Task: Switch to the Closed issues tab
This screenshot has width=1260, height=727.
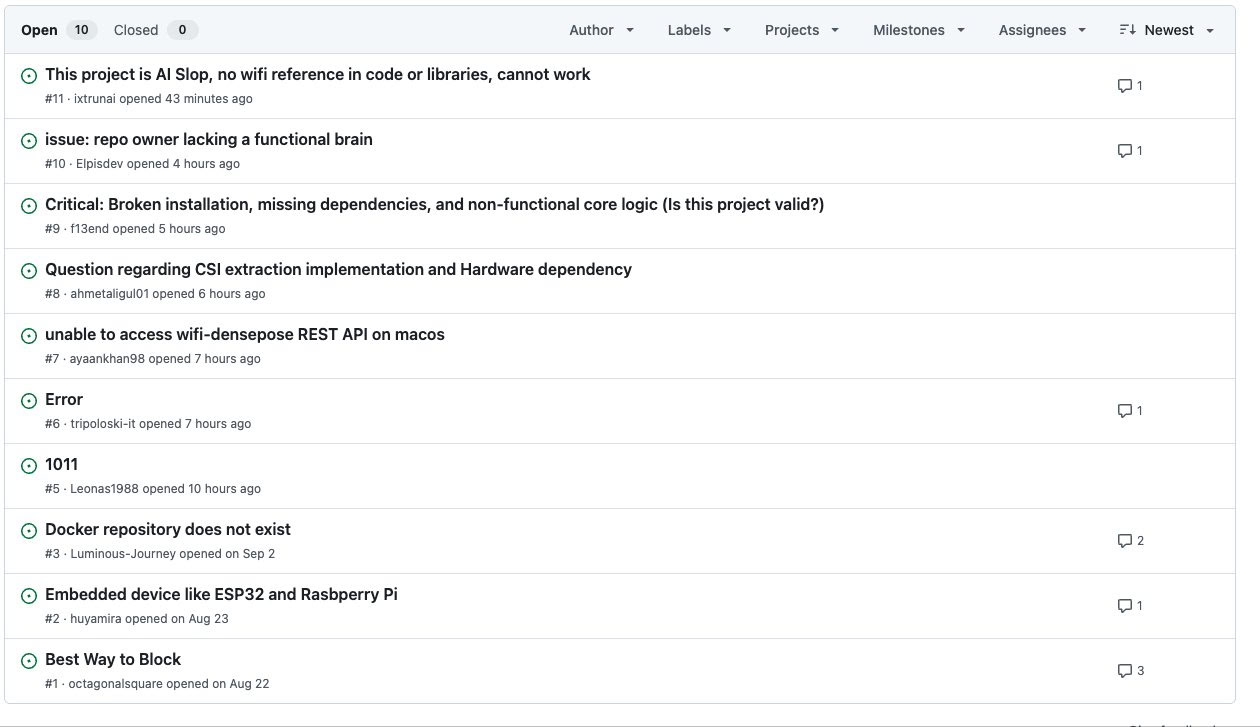Action: click(136, 30)
